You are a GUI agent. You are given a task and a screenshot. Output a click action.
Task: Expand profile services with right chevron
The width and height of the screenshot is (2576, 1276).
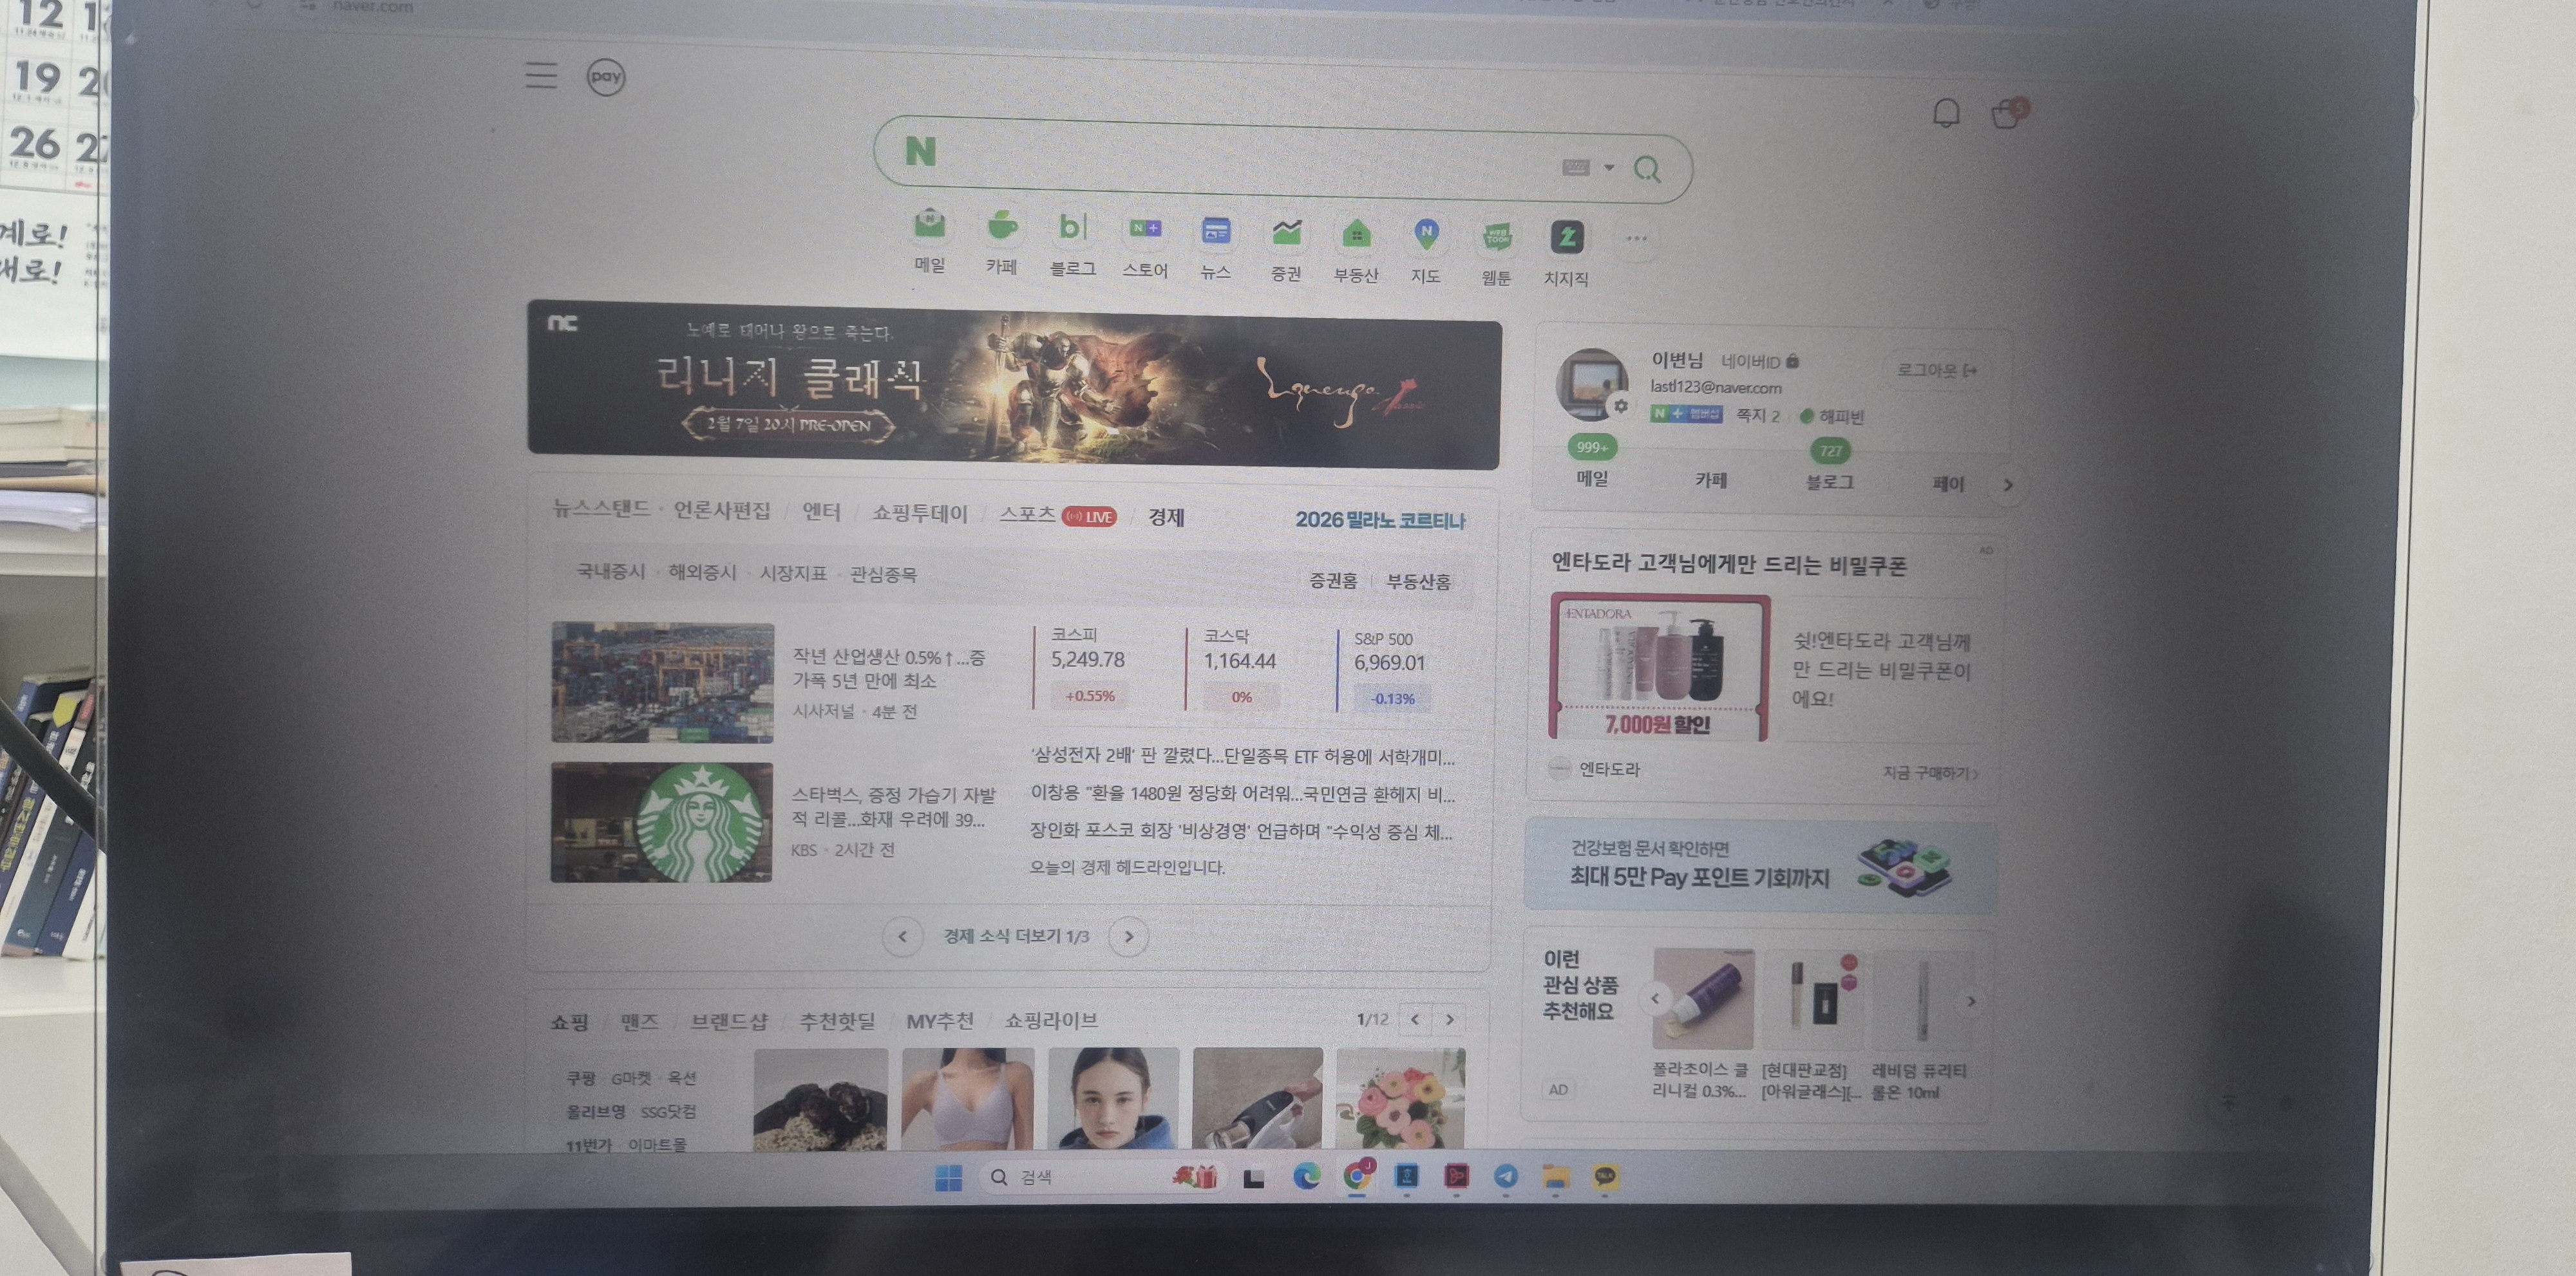[x=2008, y=485]
